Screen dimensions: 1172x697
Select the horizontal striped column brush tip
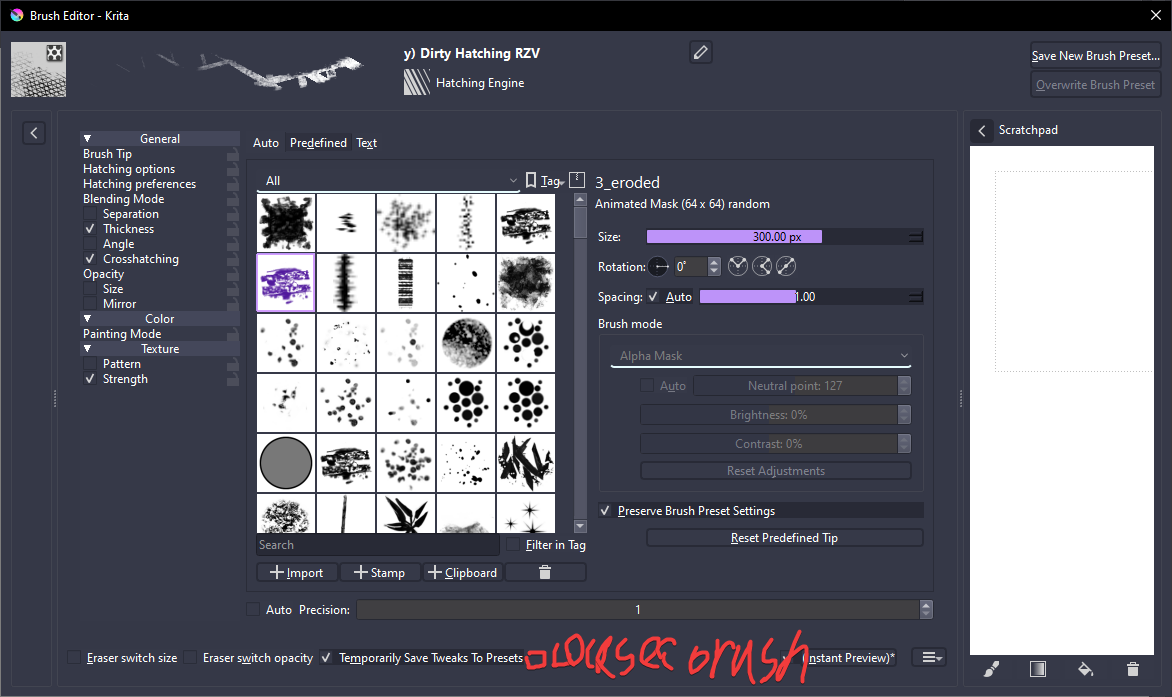tap(406, 282)
